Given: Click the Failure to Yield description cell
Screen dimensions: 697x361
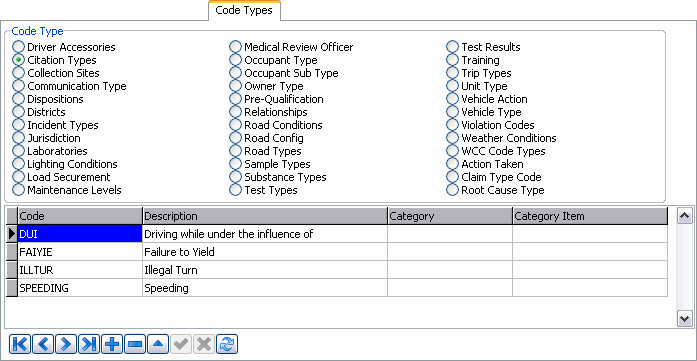Looking at the screenshot, I should [265, 252].
